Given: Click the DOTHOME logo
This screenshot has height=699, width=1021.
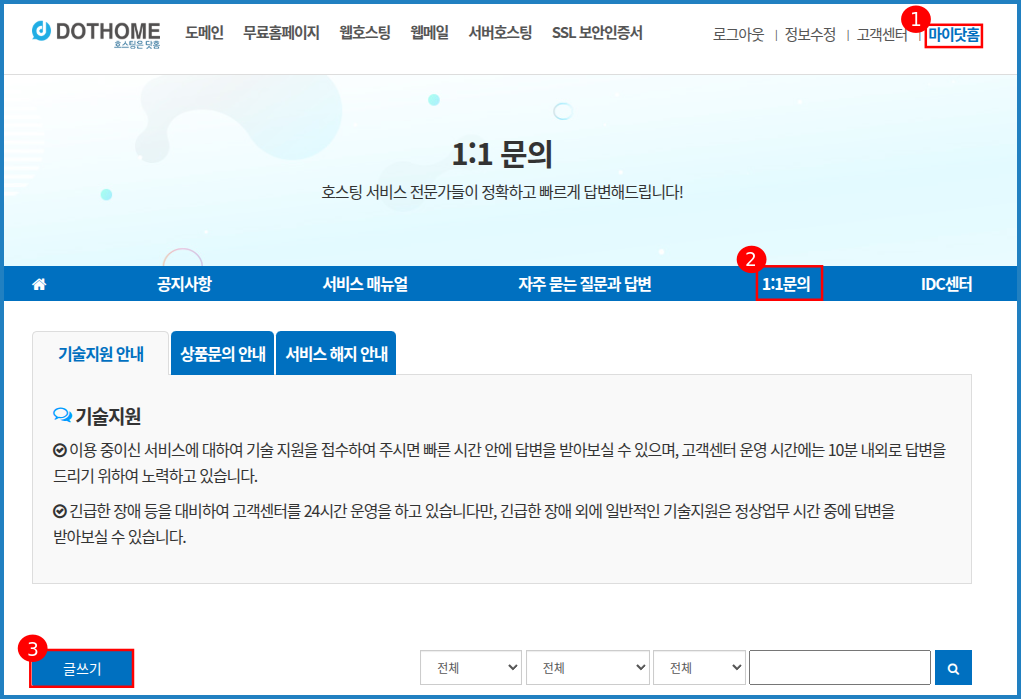Looking at the screenshot, I should point(95,35).
